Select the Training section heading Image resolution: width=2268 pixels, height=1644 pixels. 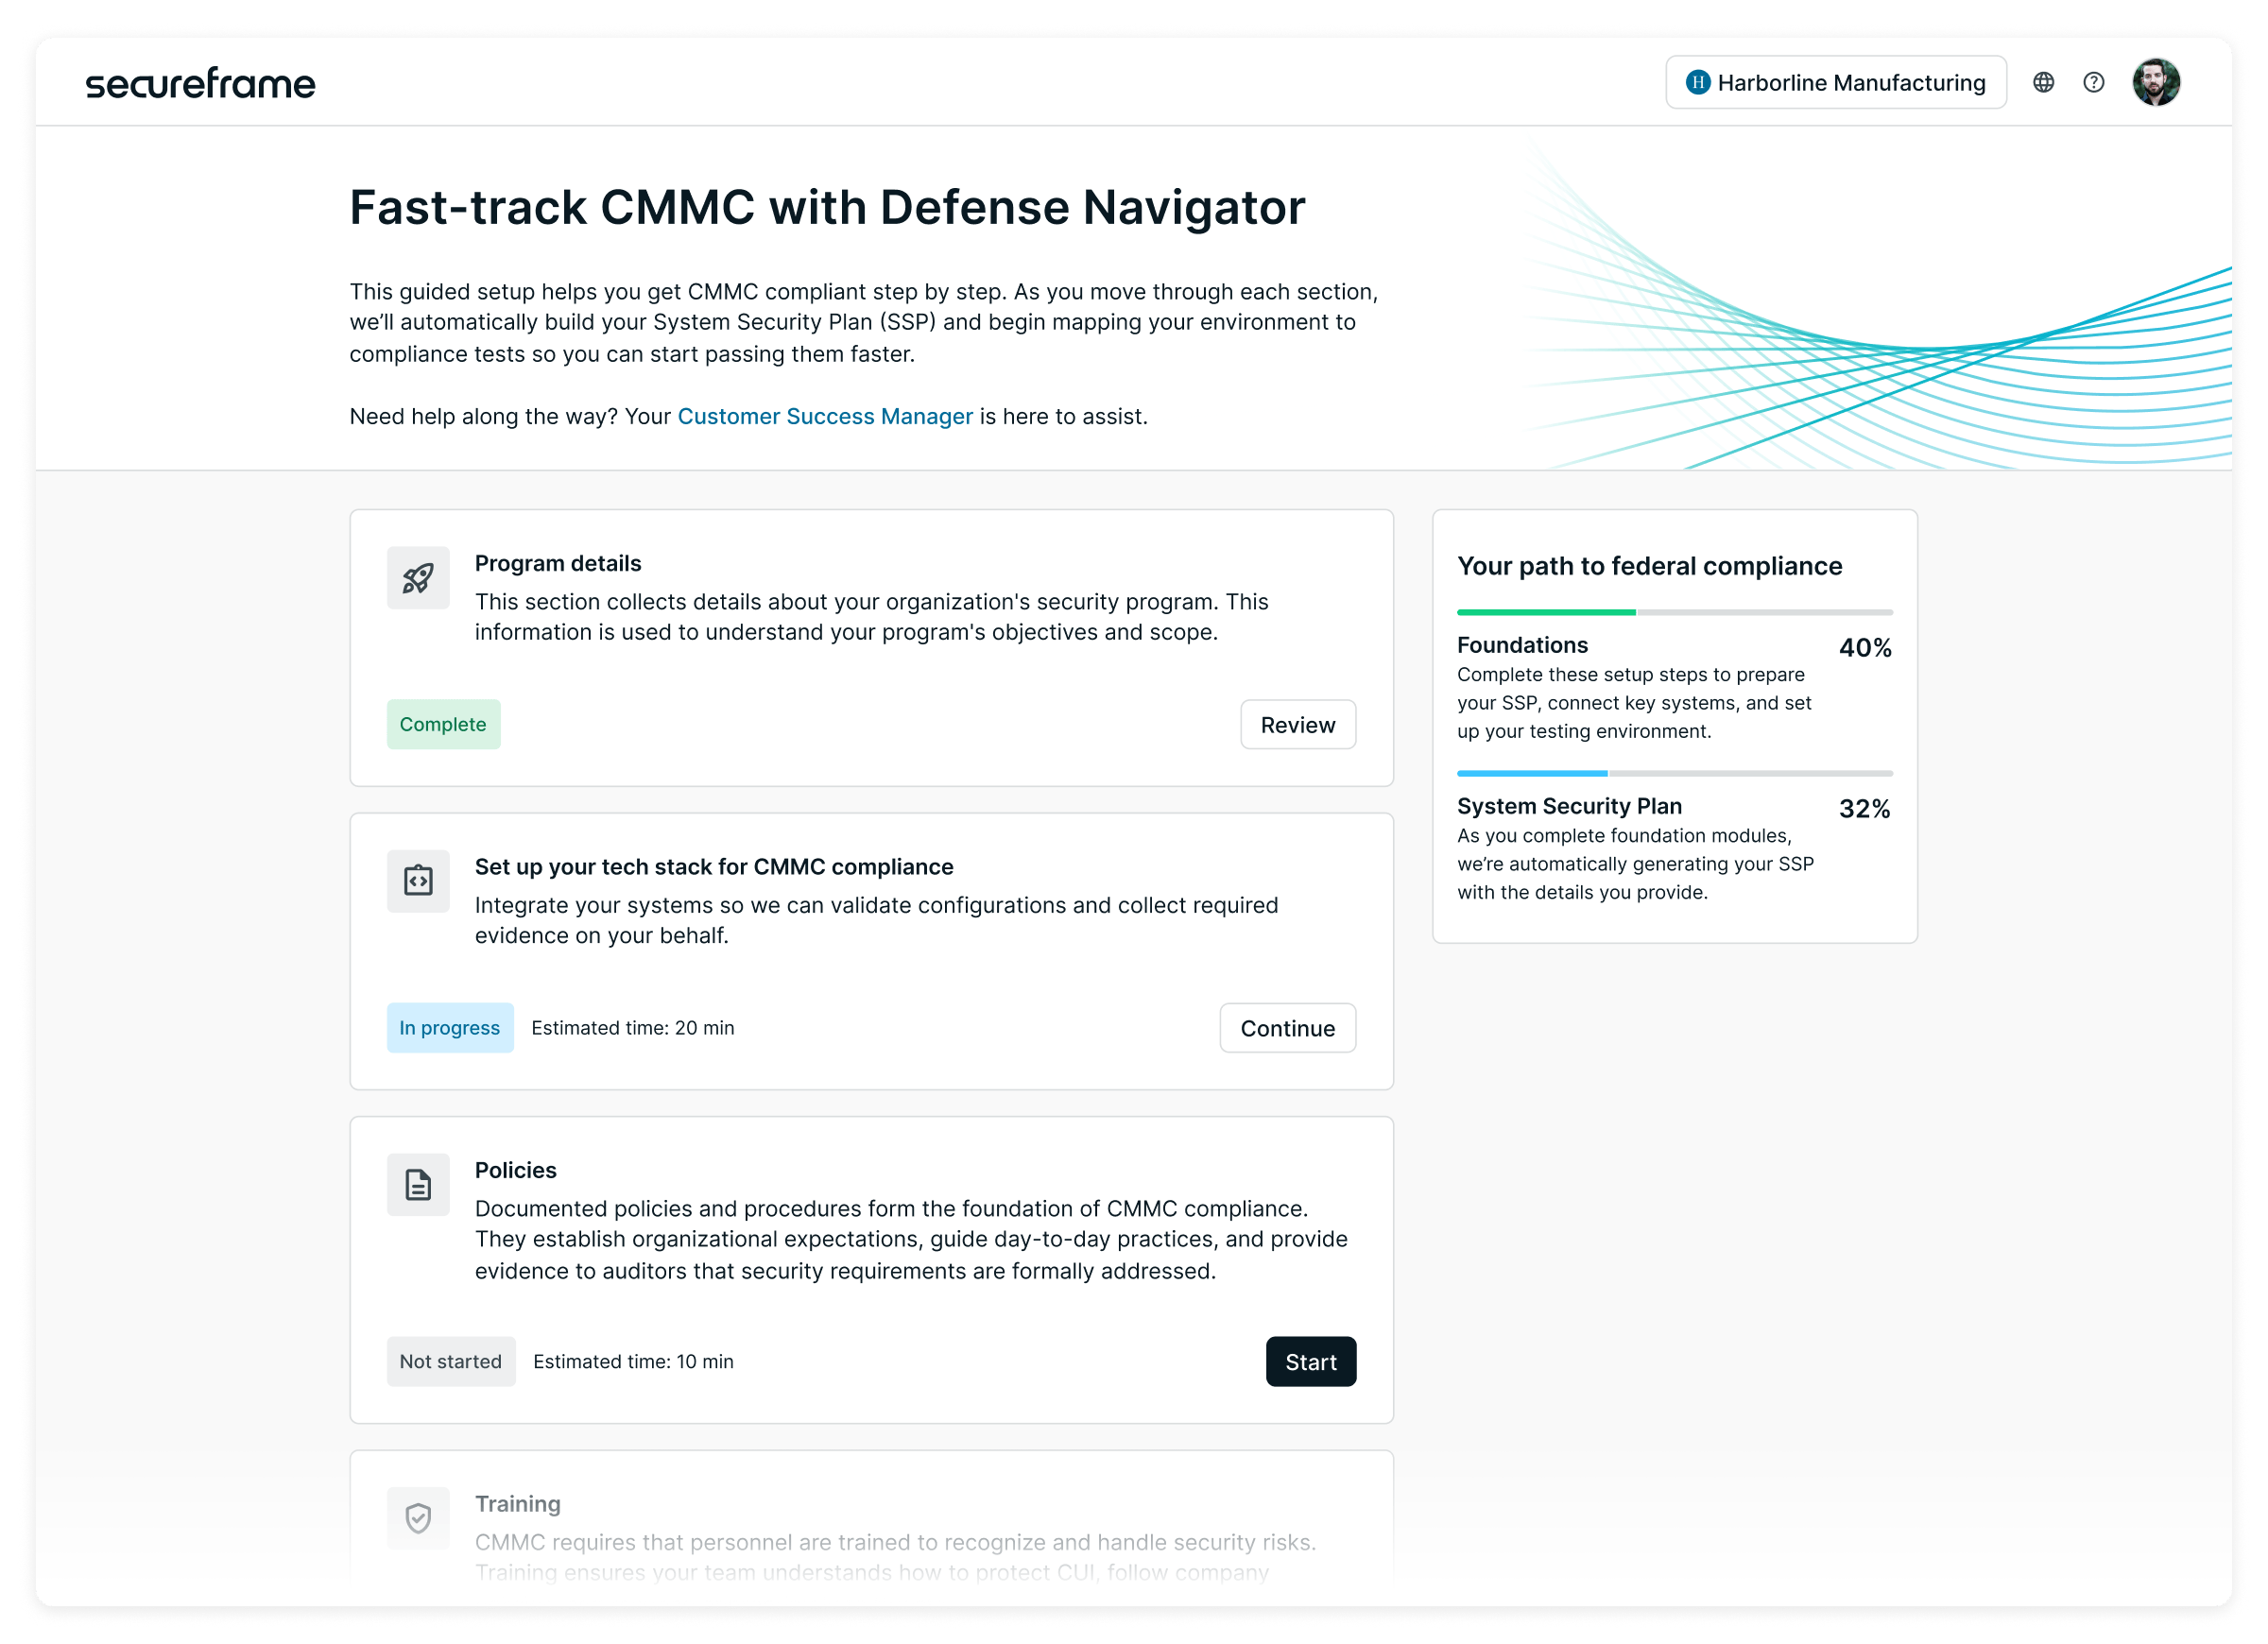point(517,1504)
